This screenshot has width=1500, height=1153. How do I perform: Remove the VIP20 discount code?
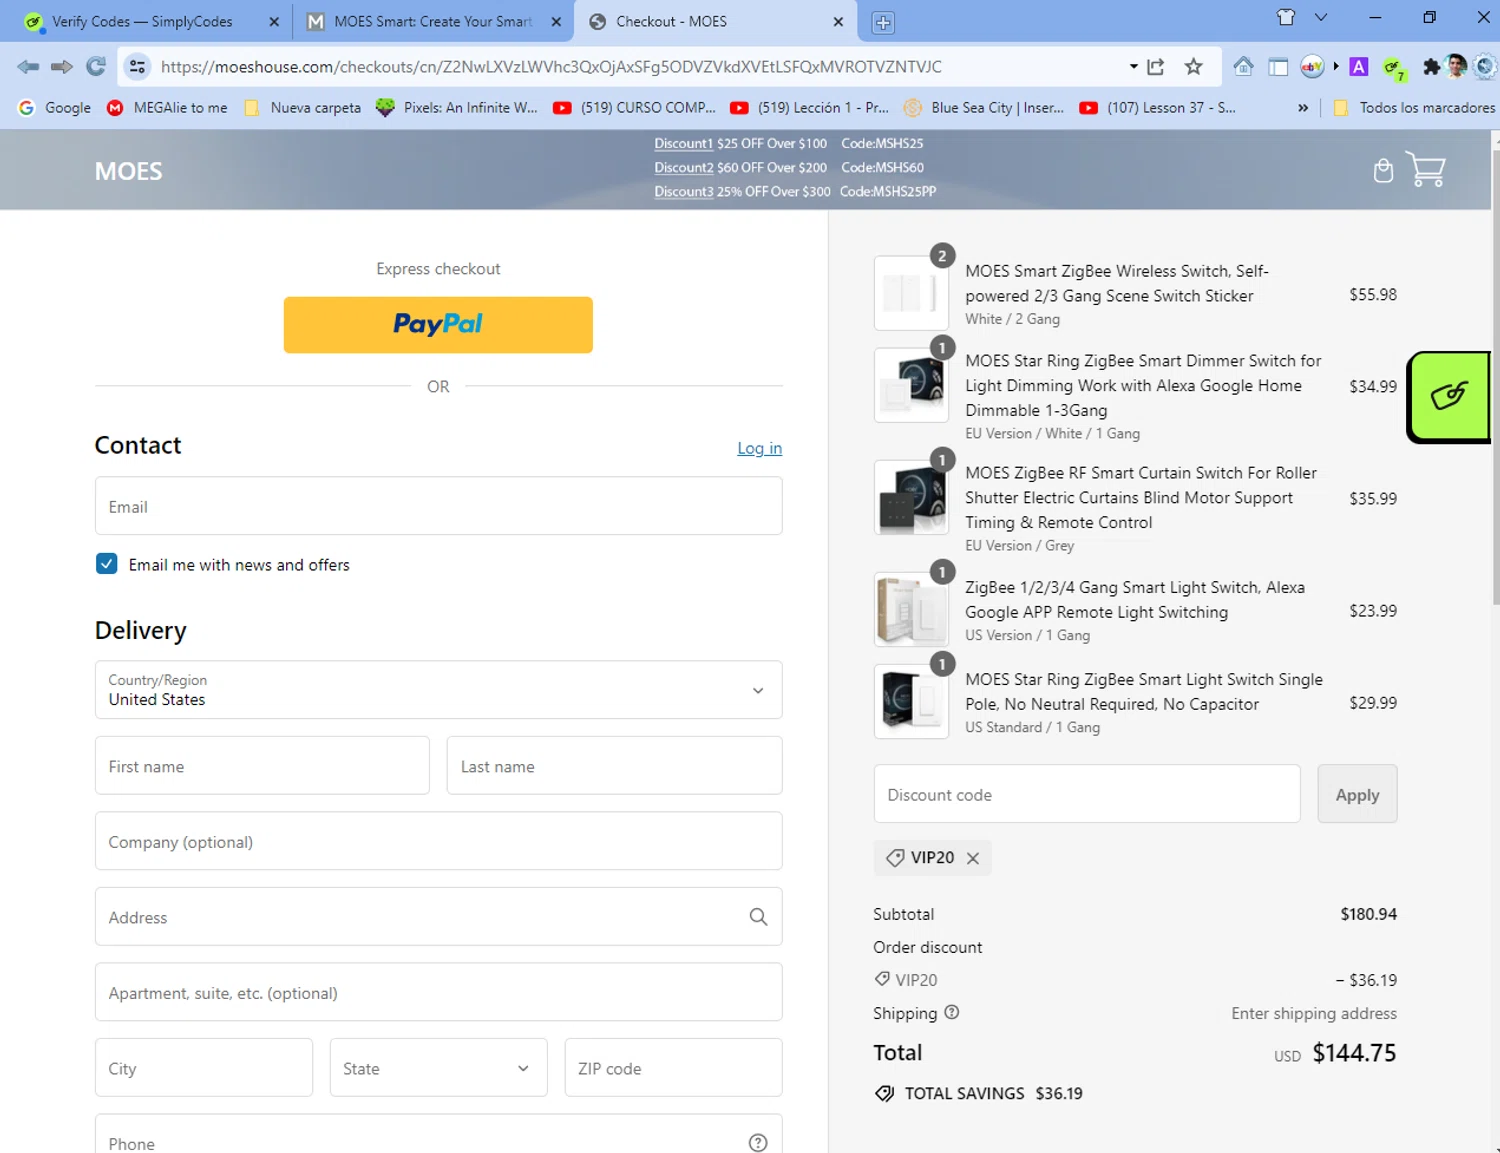coord(973,858)
